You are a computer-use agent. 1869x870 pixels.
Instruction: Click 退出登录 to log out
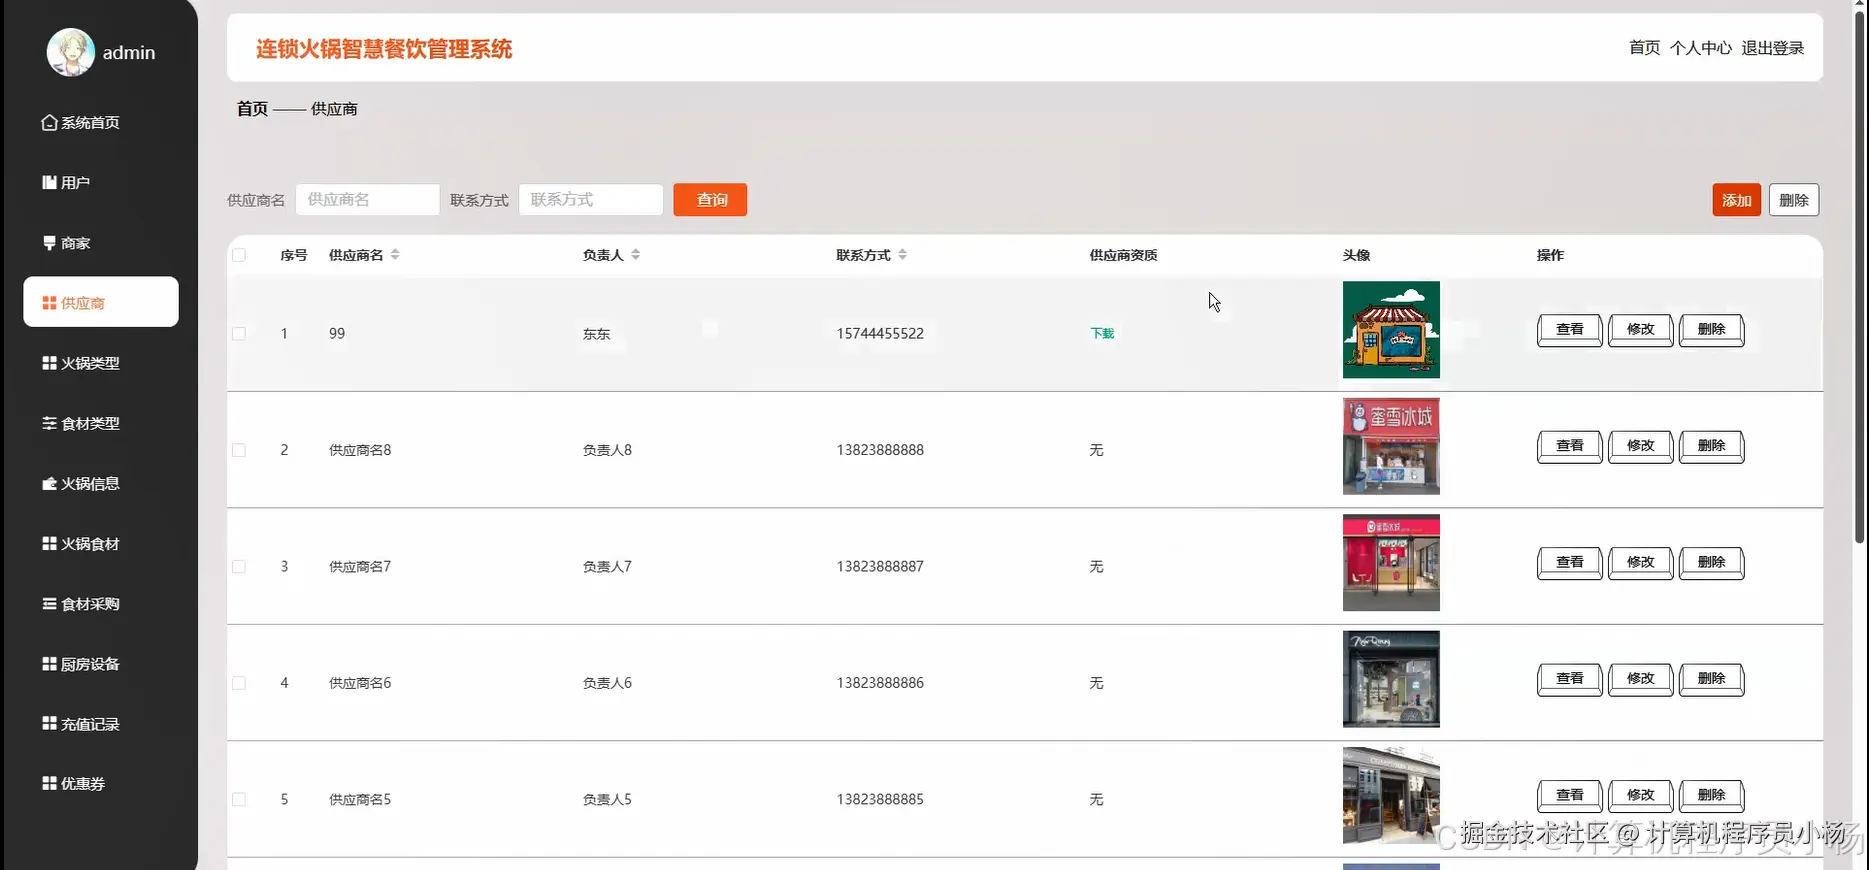(x=1772, y=48)
